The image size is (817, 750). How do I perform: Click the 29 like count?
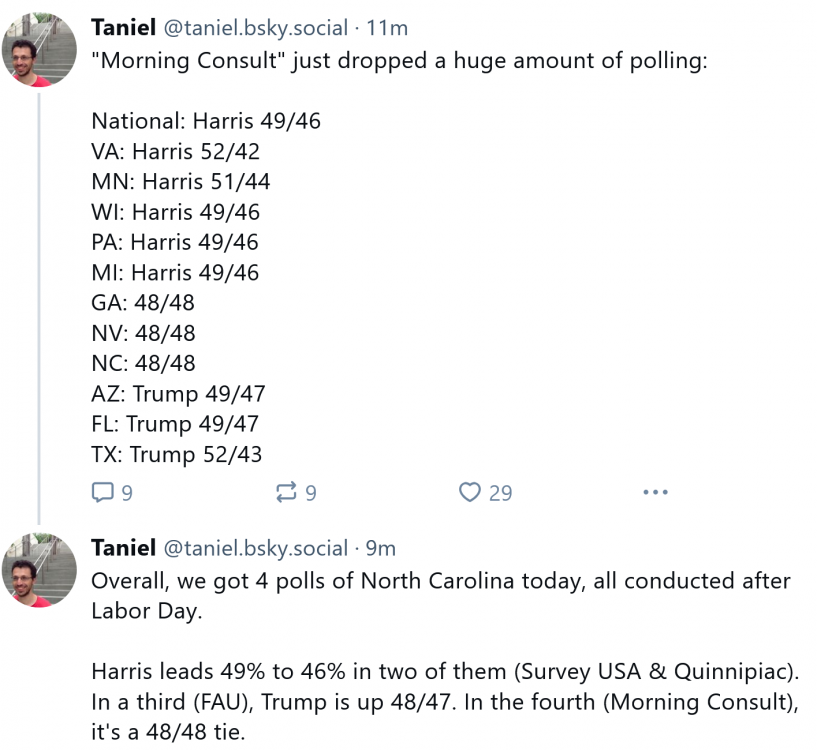click(x=500, y=492)
